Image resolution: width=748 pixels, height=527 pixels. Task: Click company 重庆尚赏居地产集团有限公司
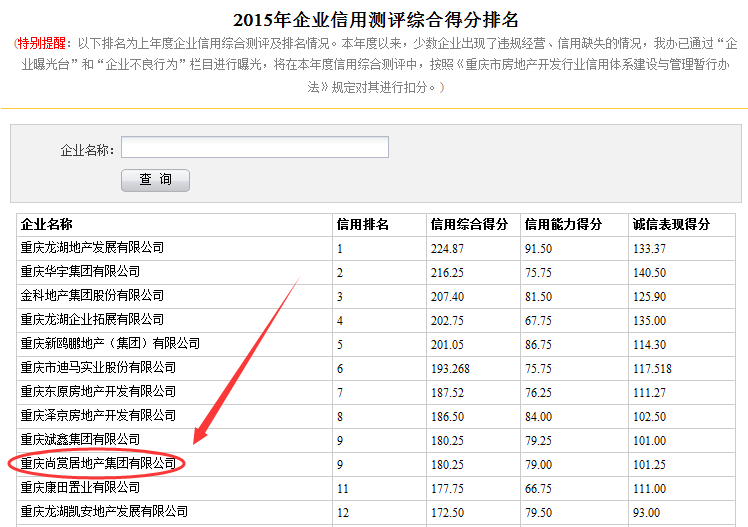(98, 464)
